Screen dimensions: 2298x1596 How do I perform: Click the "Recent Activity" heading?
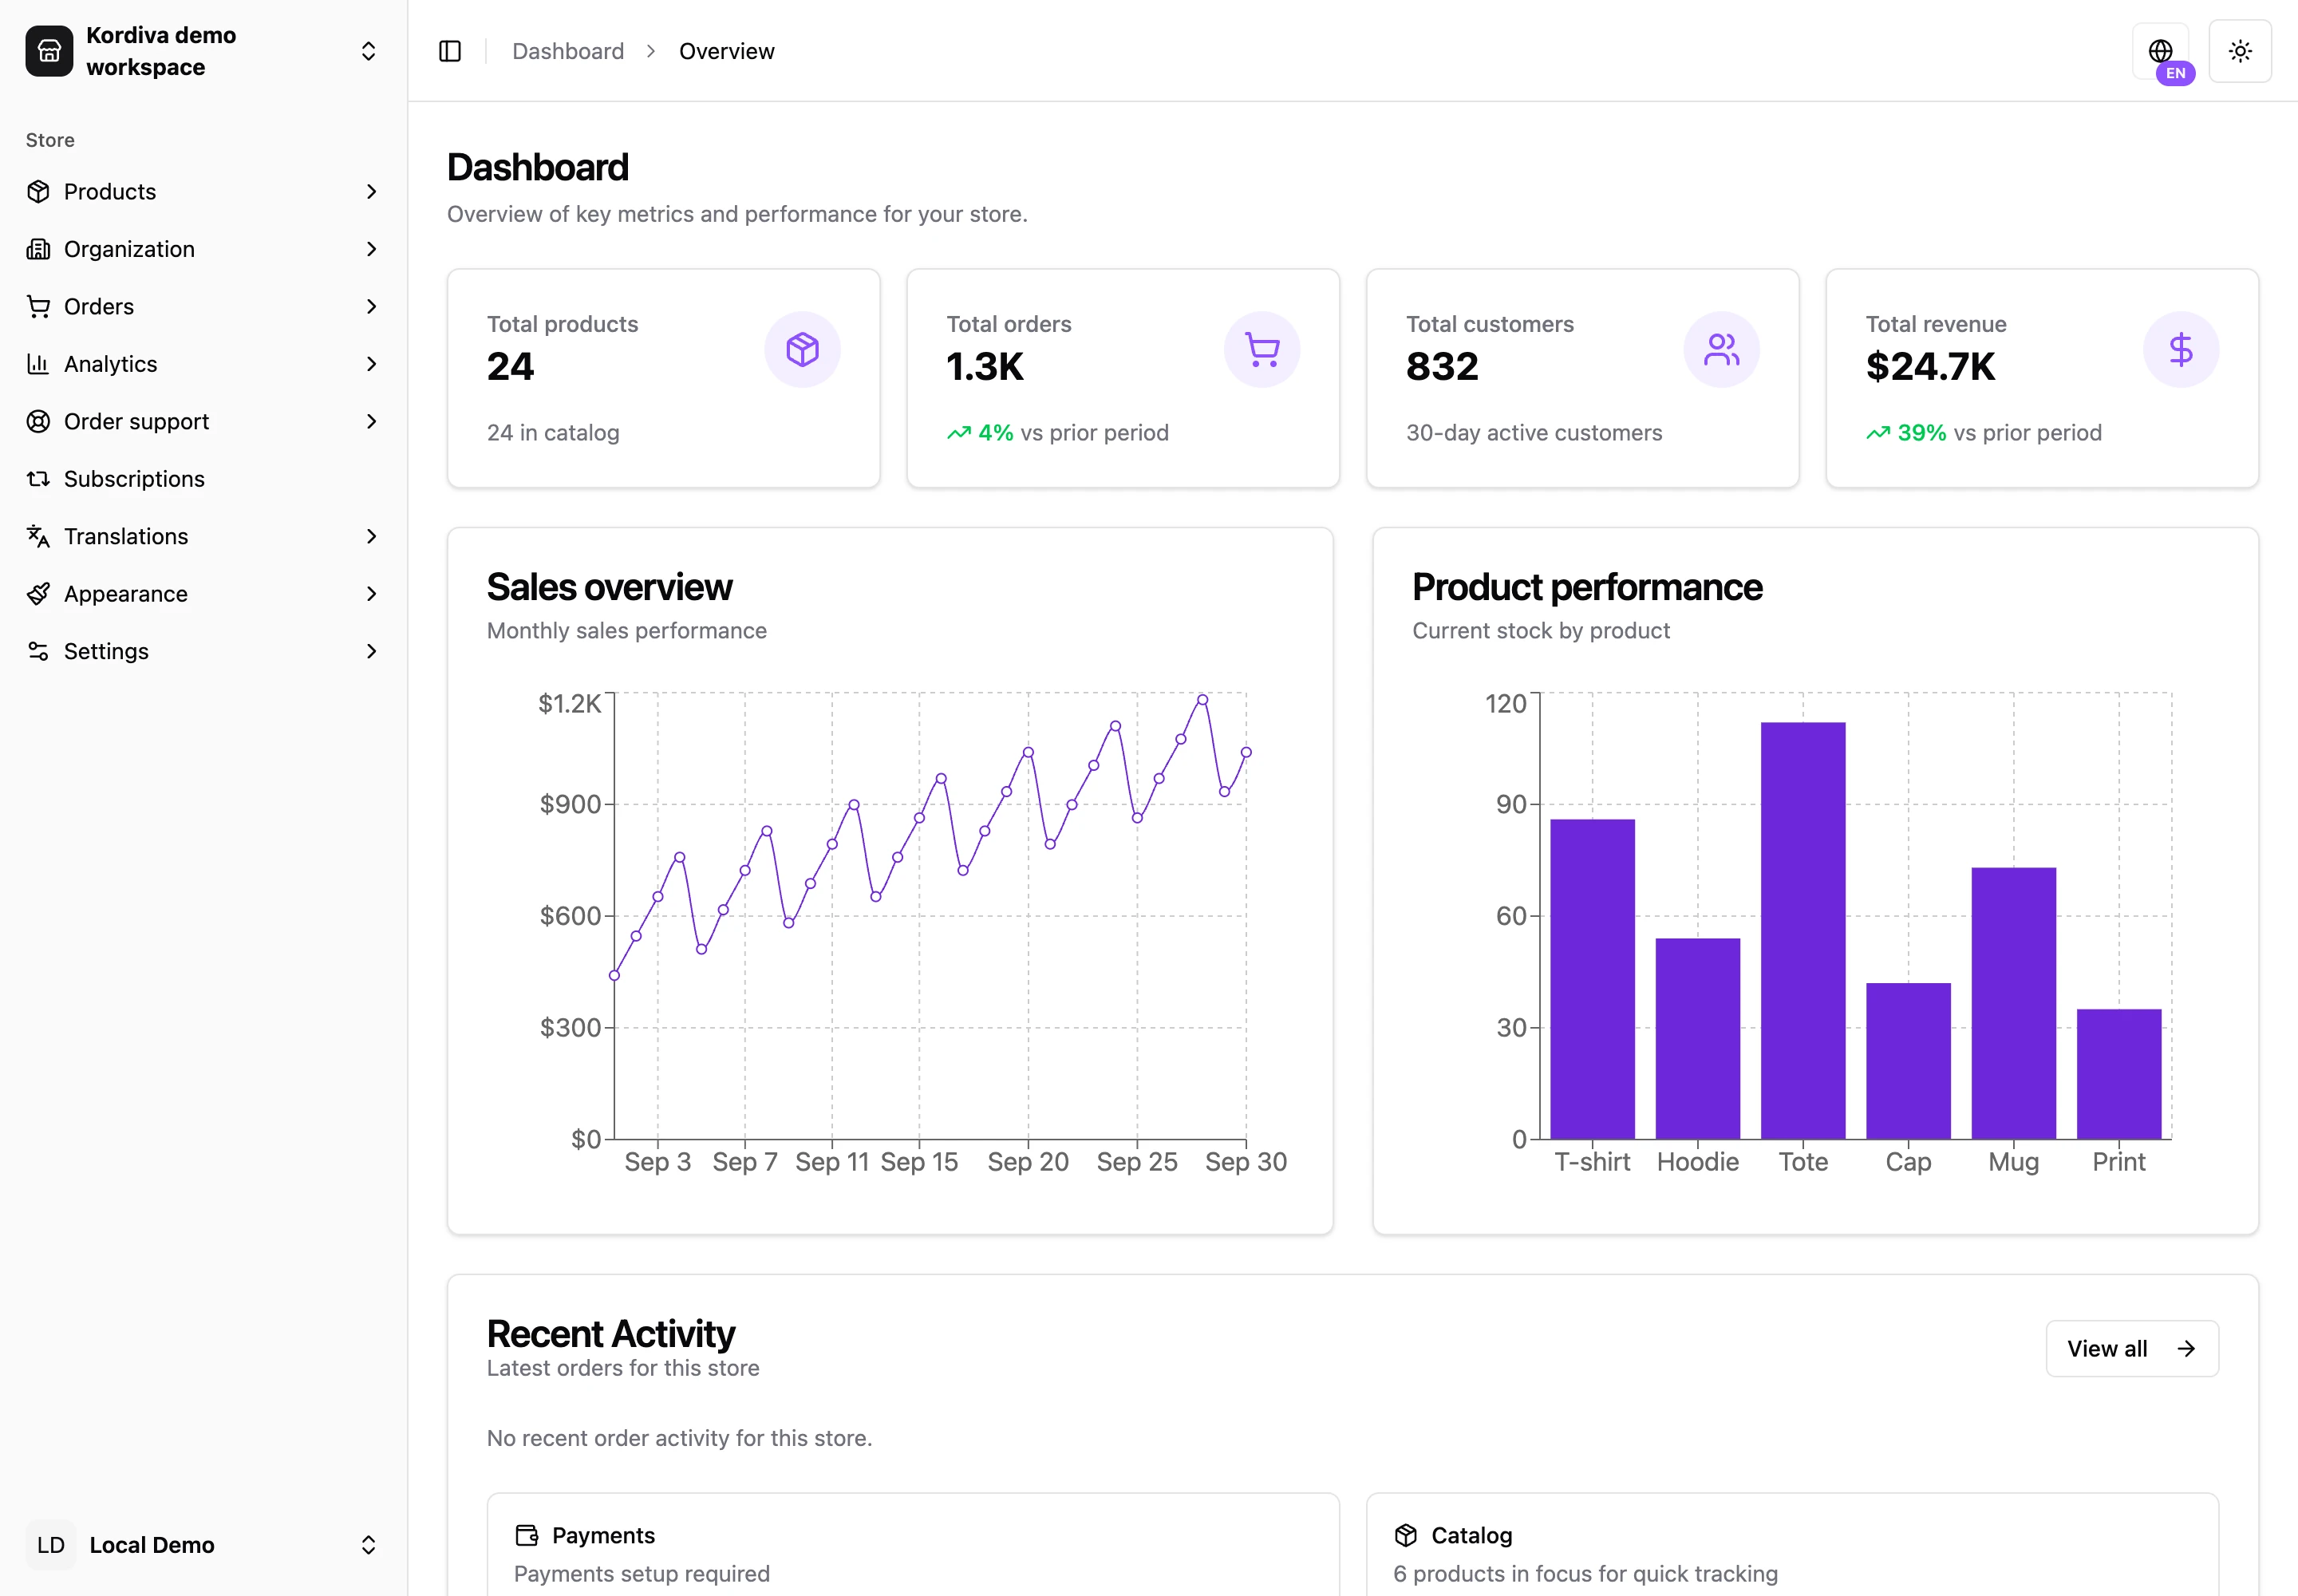coord(610,1334)
